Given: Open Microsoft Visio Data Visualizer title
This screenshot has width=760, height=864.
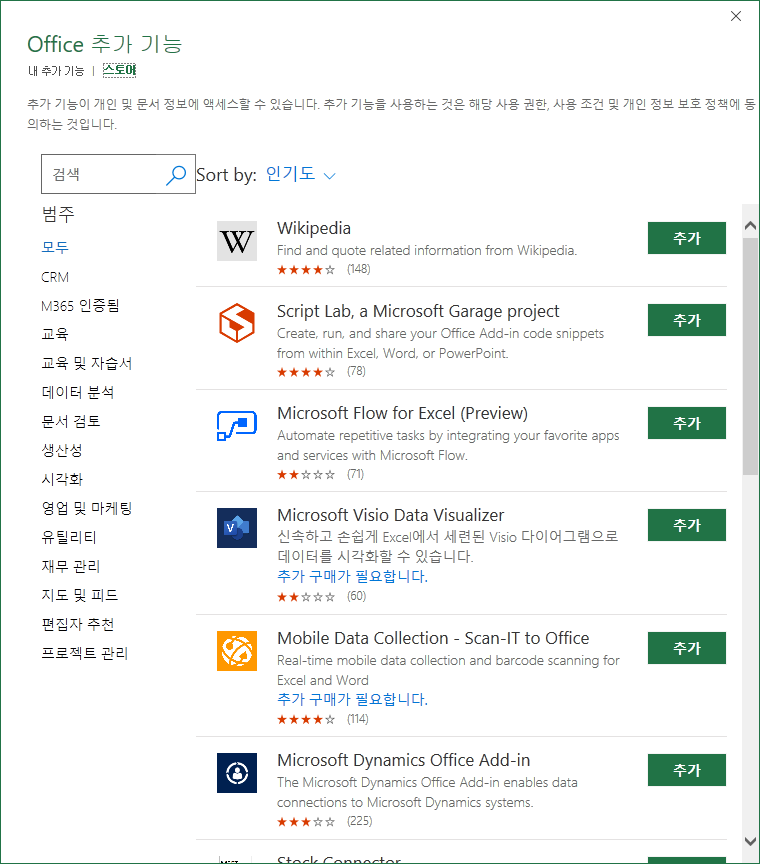Looking at the screenshot, I should pos(390,515).
